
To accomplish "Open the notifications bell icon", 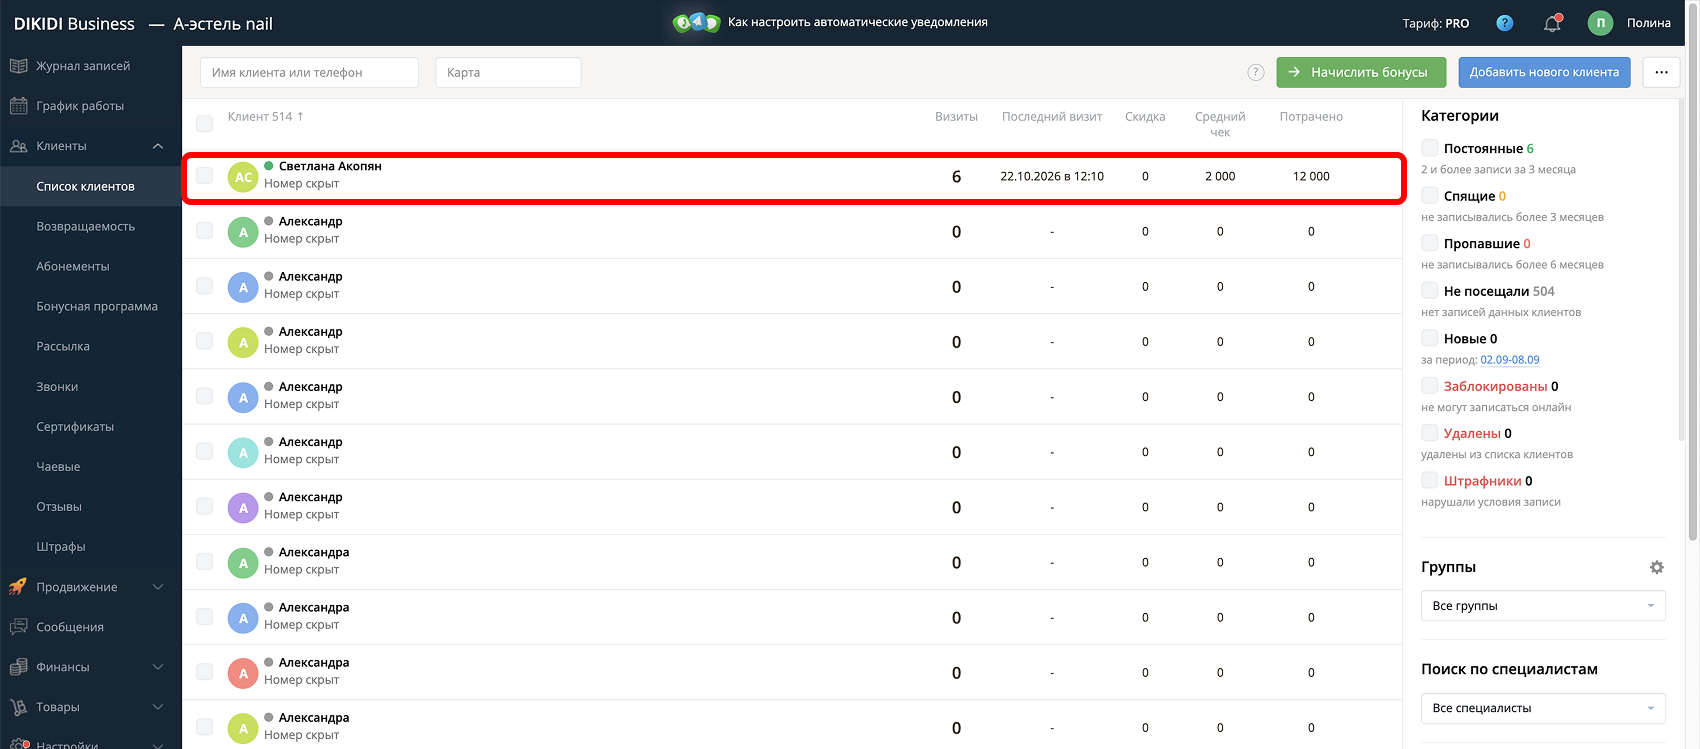I will [x=1552, y=23].
